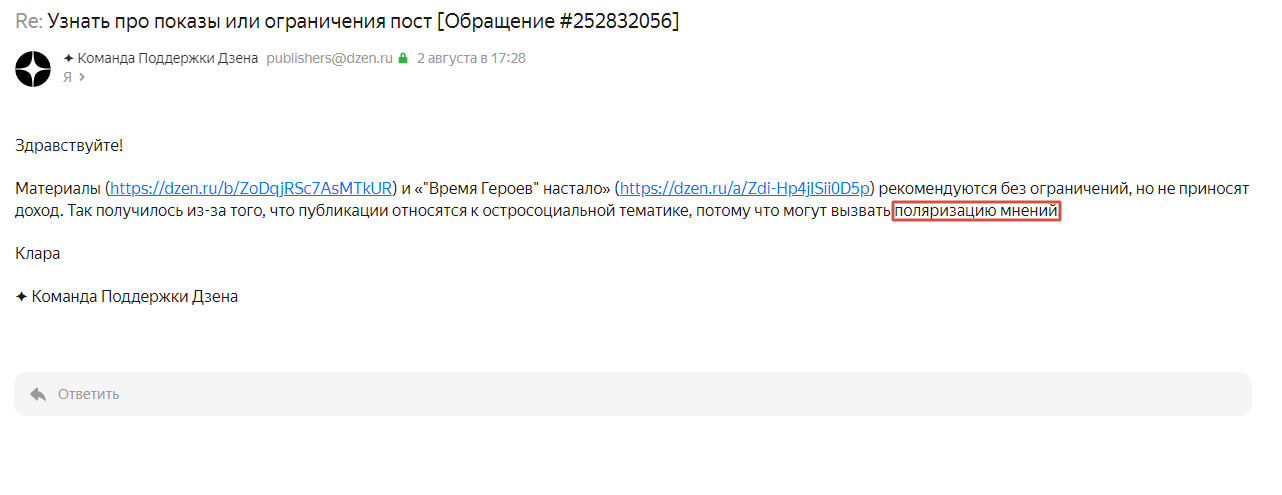The height and width of the screenshot is (495, 1282).
Task: Click the publishers@dzen.ru email address
Action: [x=329, y=58]
